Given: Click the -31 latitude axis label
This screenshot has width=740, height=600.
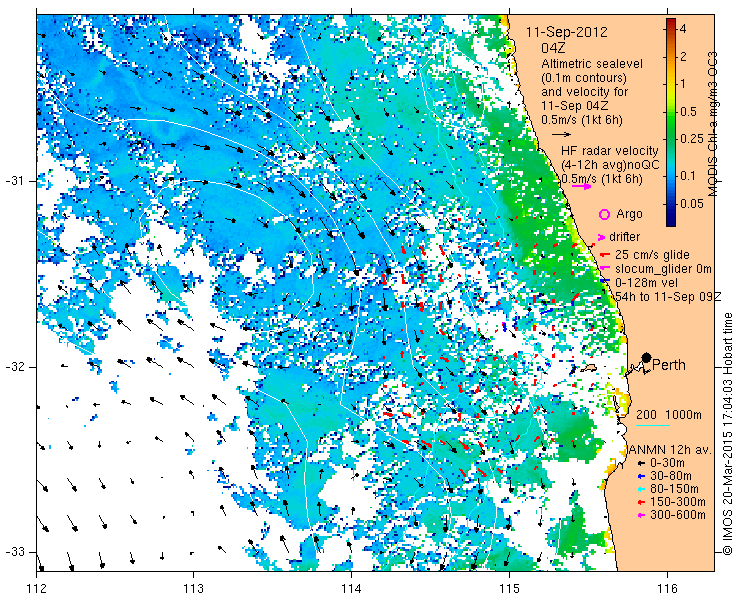Looking at the screenshot, I should [16, 181].
